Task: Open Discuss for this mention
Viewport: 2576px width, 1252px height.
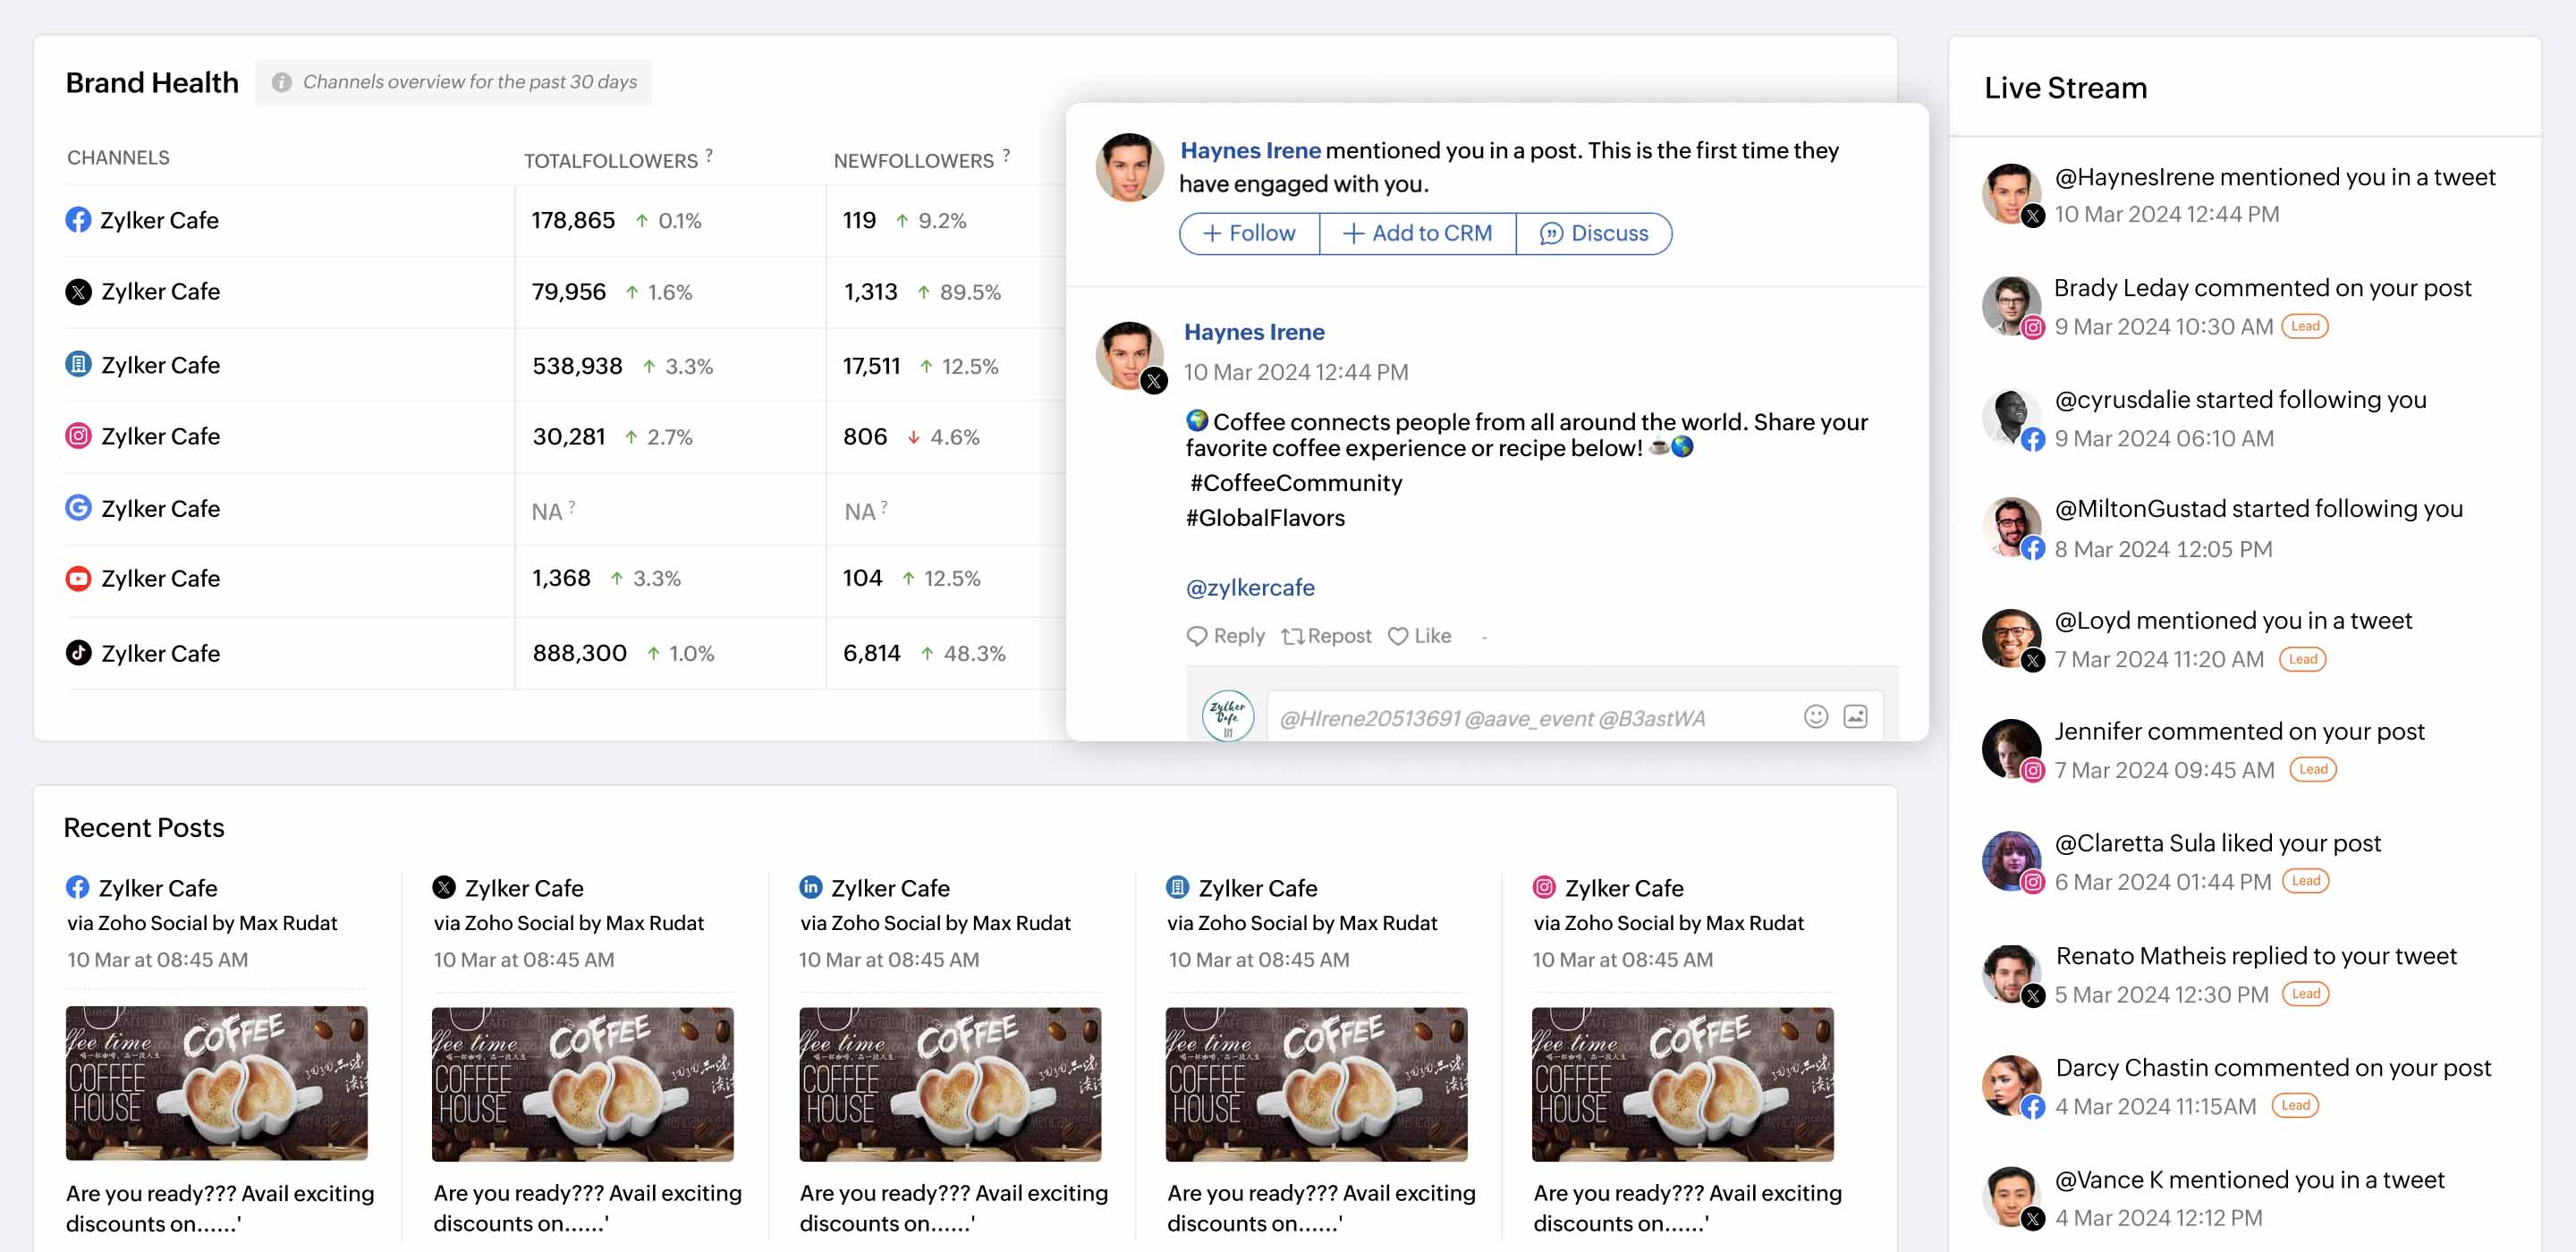Action: (1594, 233)
